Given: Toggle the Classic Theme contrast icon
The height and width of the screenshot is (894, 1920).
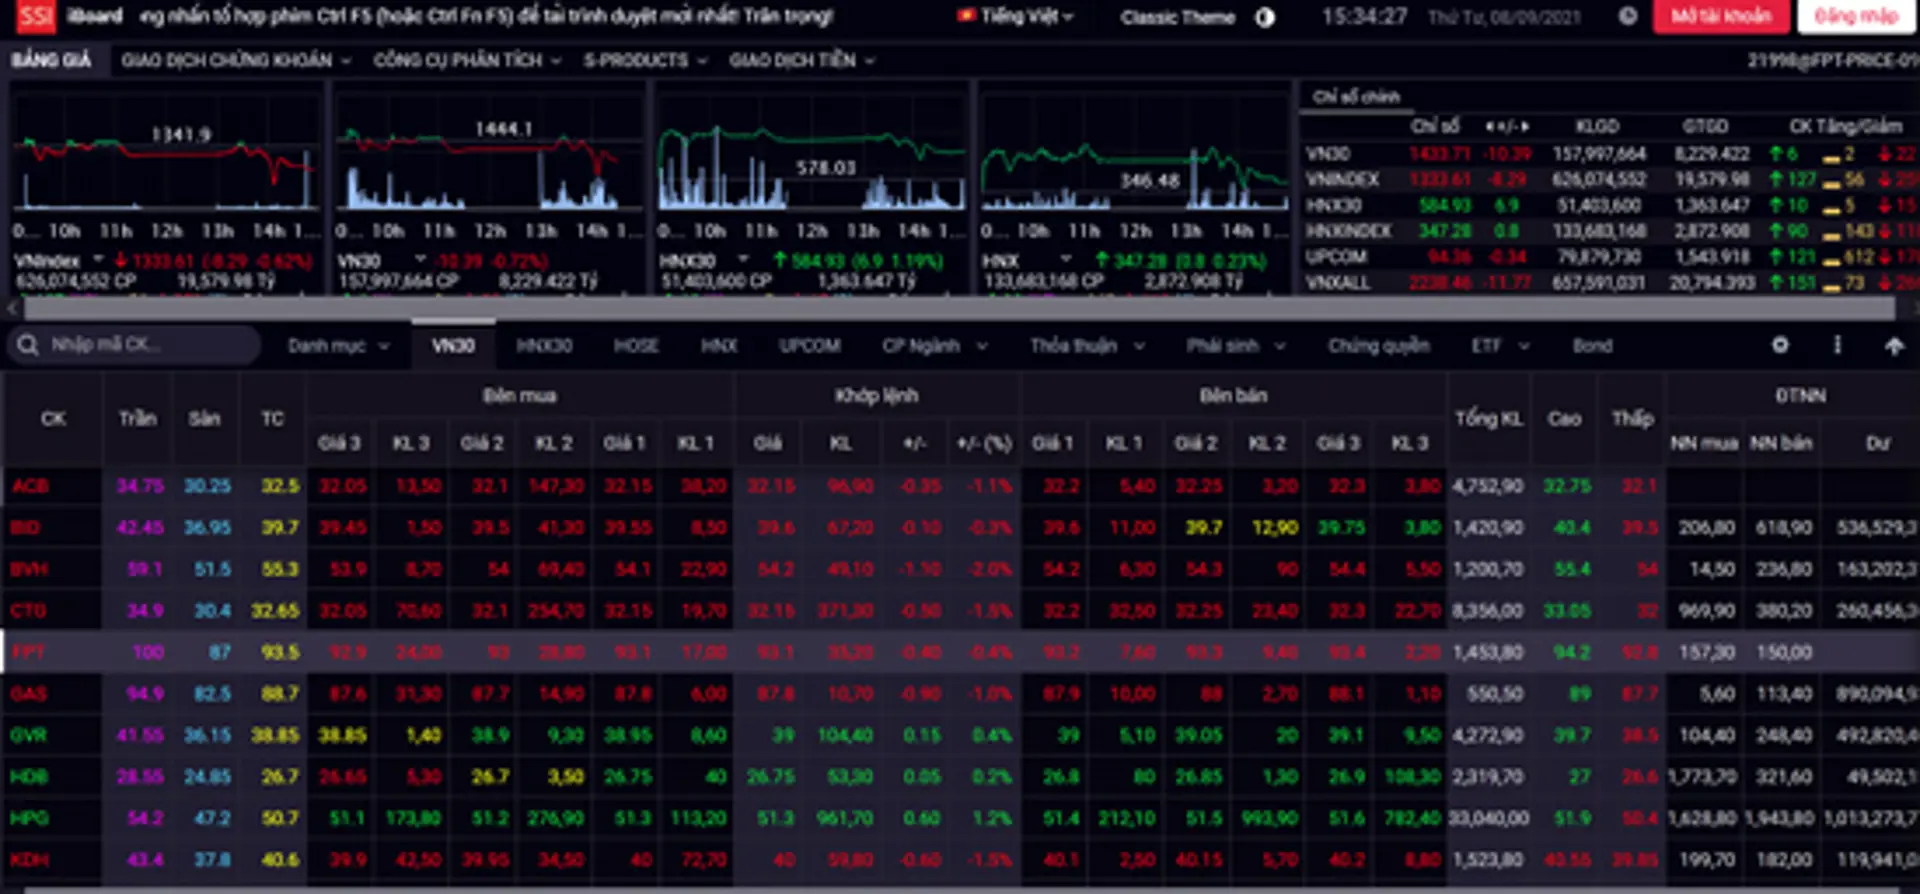Looking at the screenshot, I should coord(1265,17).
